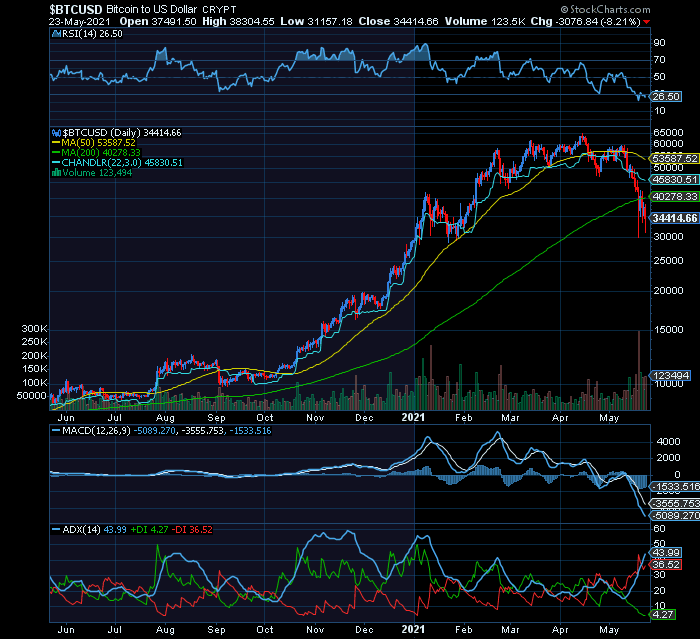The width and height of the screenshot is (700, 639).
Task: Click the Close 34414.66 header value
Action: pos(399,21)
